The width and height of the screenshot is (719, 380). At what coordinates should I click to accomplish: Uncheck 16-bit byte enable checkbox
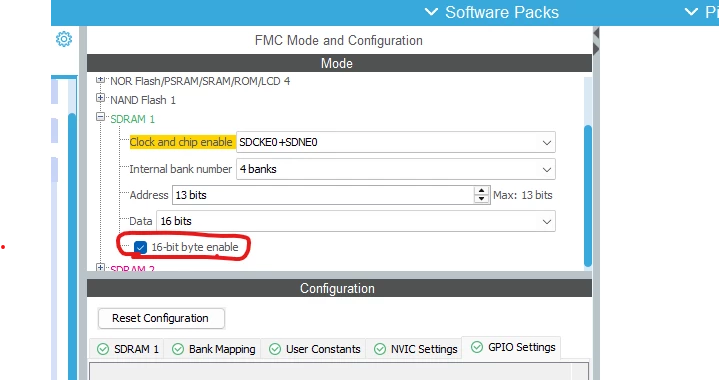point(140,248)
